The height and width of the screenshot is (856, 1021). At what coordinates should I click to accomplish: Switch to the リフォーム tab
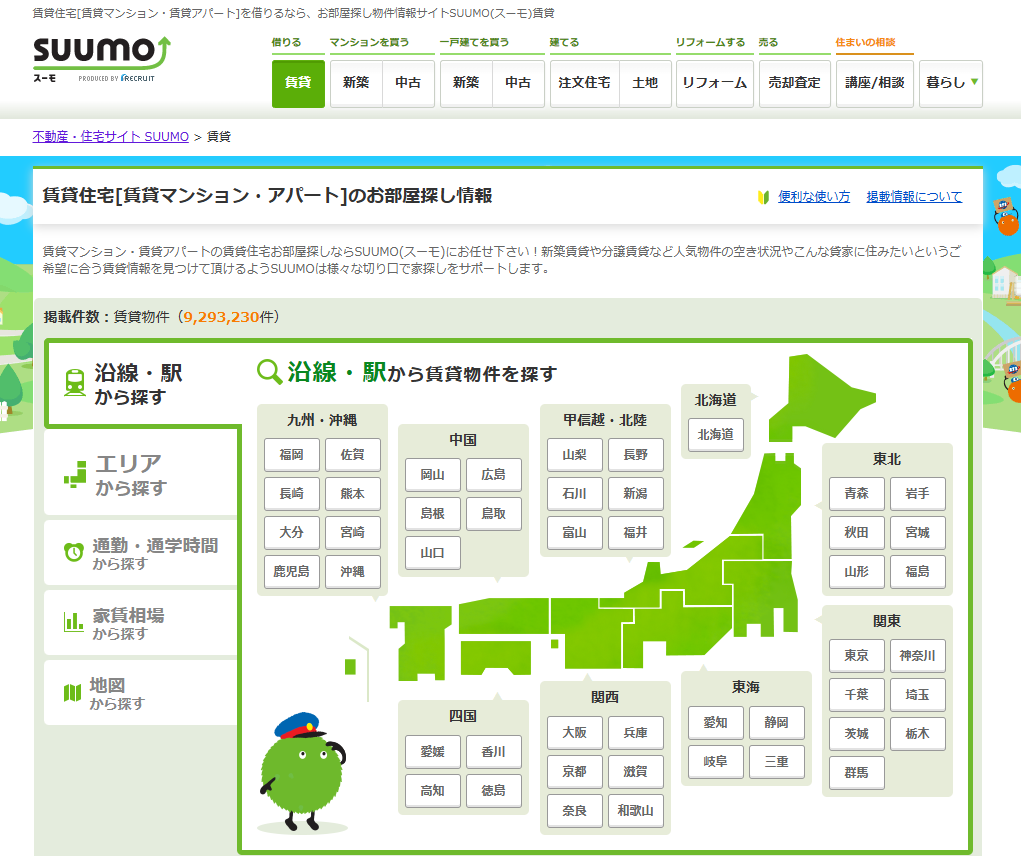(715, 83)
